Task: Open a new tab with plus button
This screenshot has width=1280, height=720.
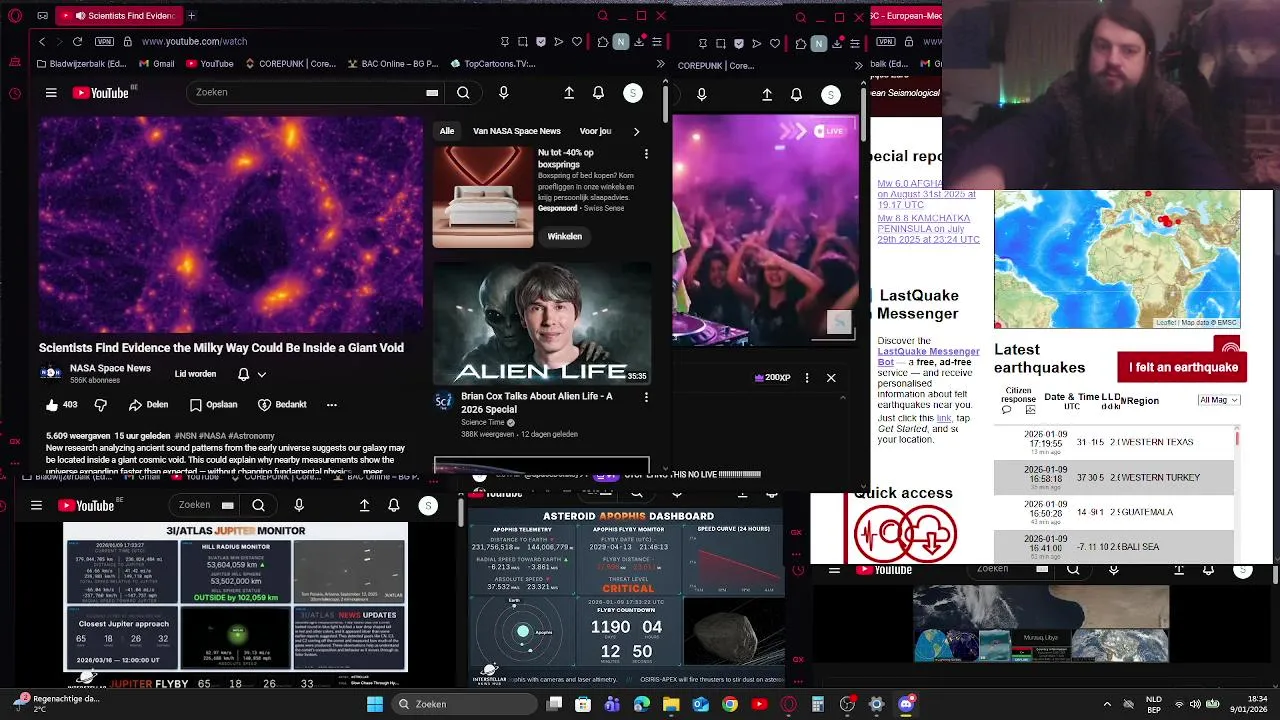Action: pos(191,16)
